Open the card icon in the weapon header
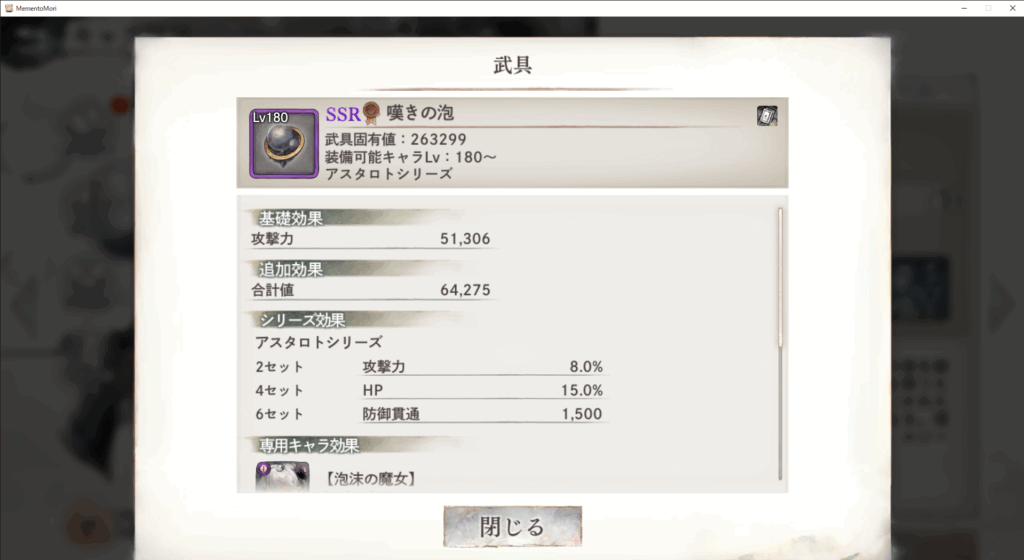1024x560 pixels. pos(767,116)
